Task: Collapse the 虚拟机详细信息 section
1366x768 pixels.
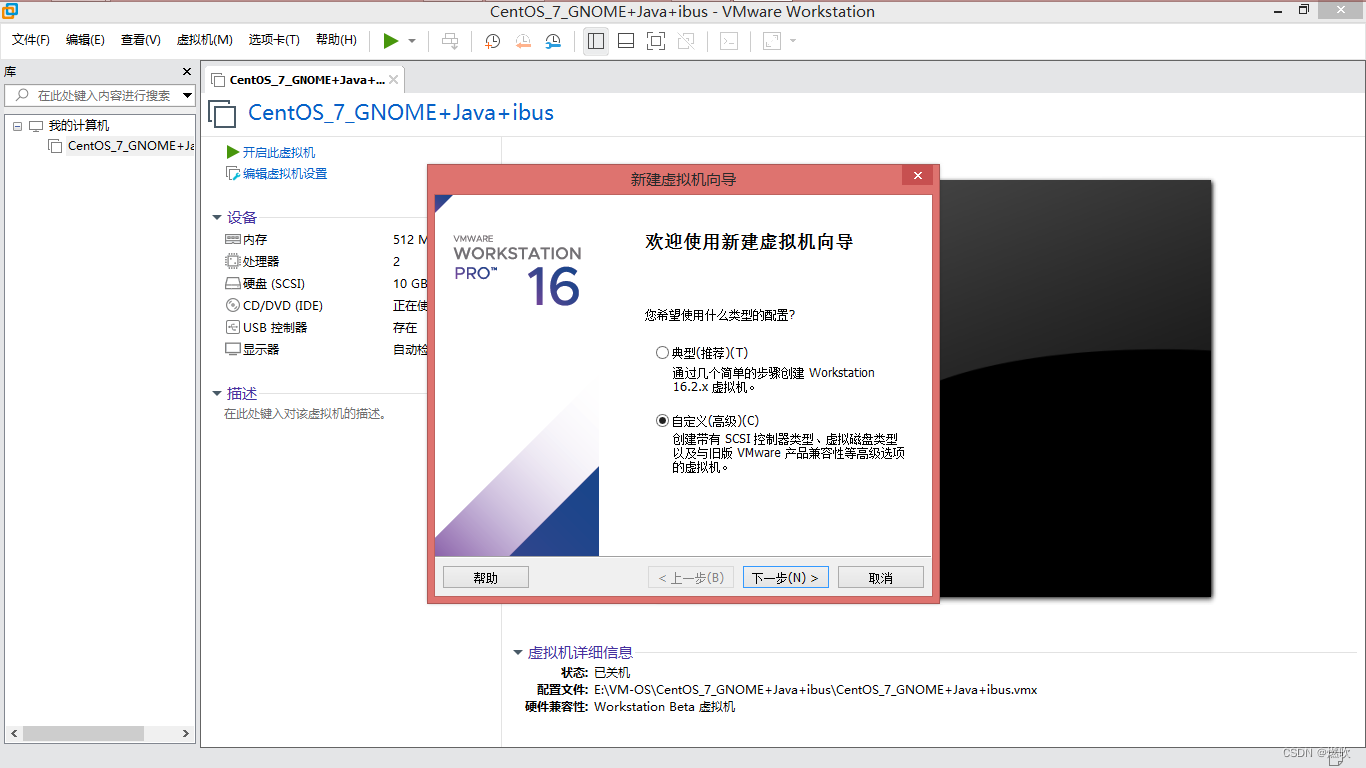Action: coord(518,652)
